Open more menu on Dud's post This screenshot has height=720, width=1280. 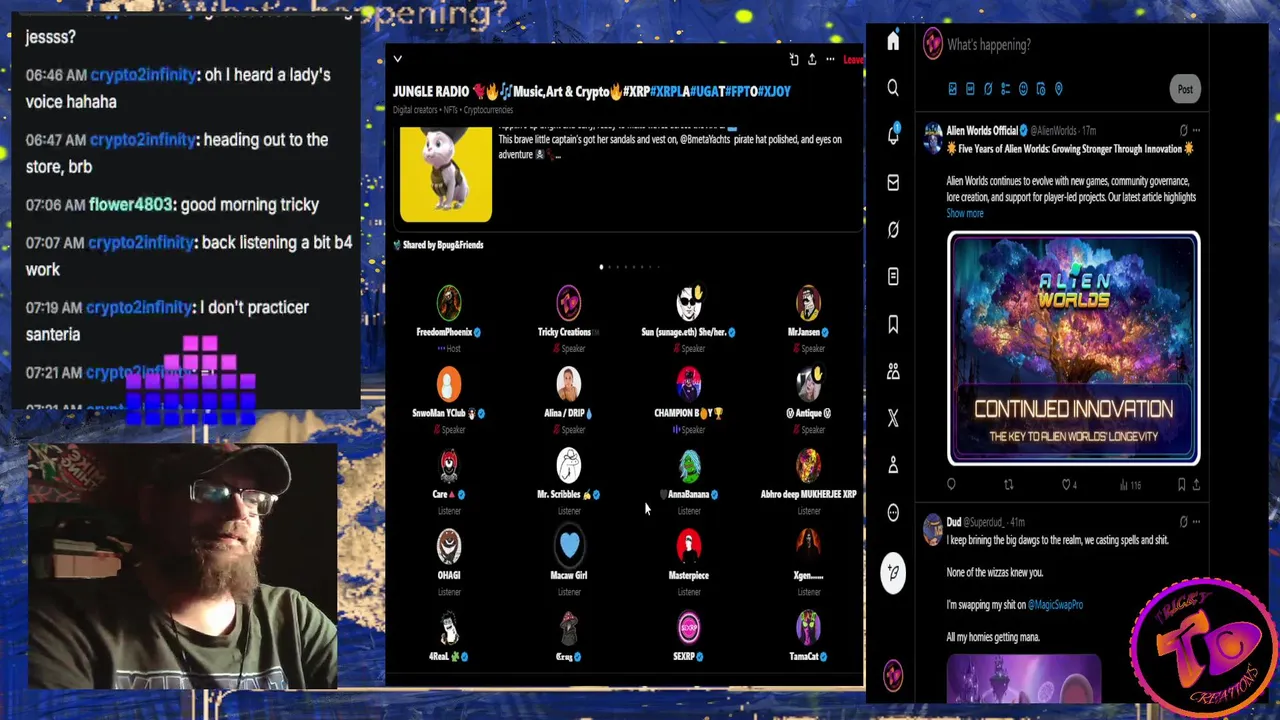(x=1196, y=521)
